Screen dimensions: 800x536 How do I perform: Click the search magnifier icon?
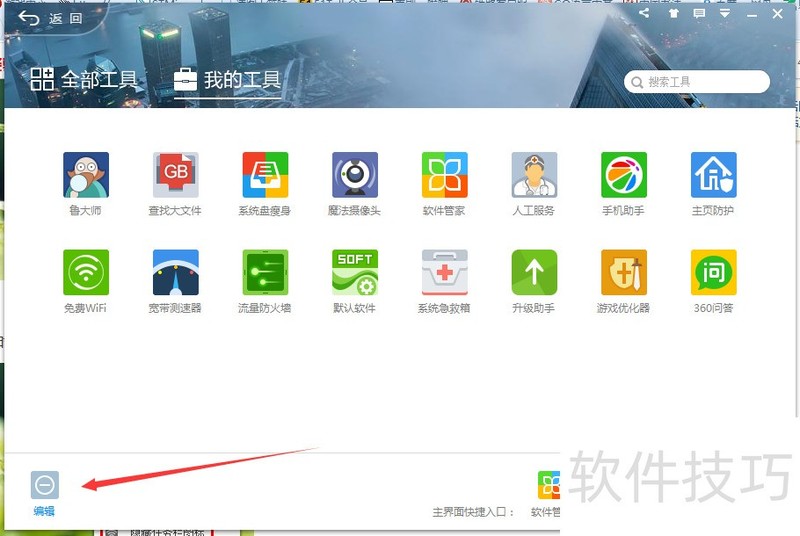pos(637,82)
